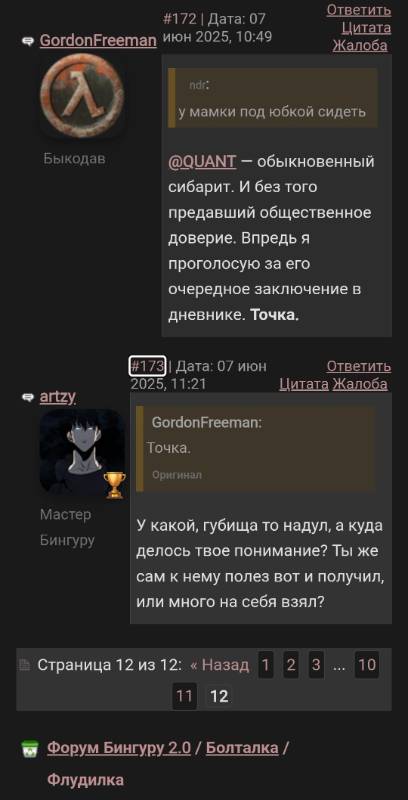This screenshot has width=408, height=800.
Task: Go to page 10 of thread
Action: point(367,665)
